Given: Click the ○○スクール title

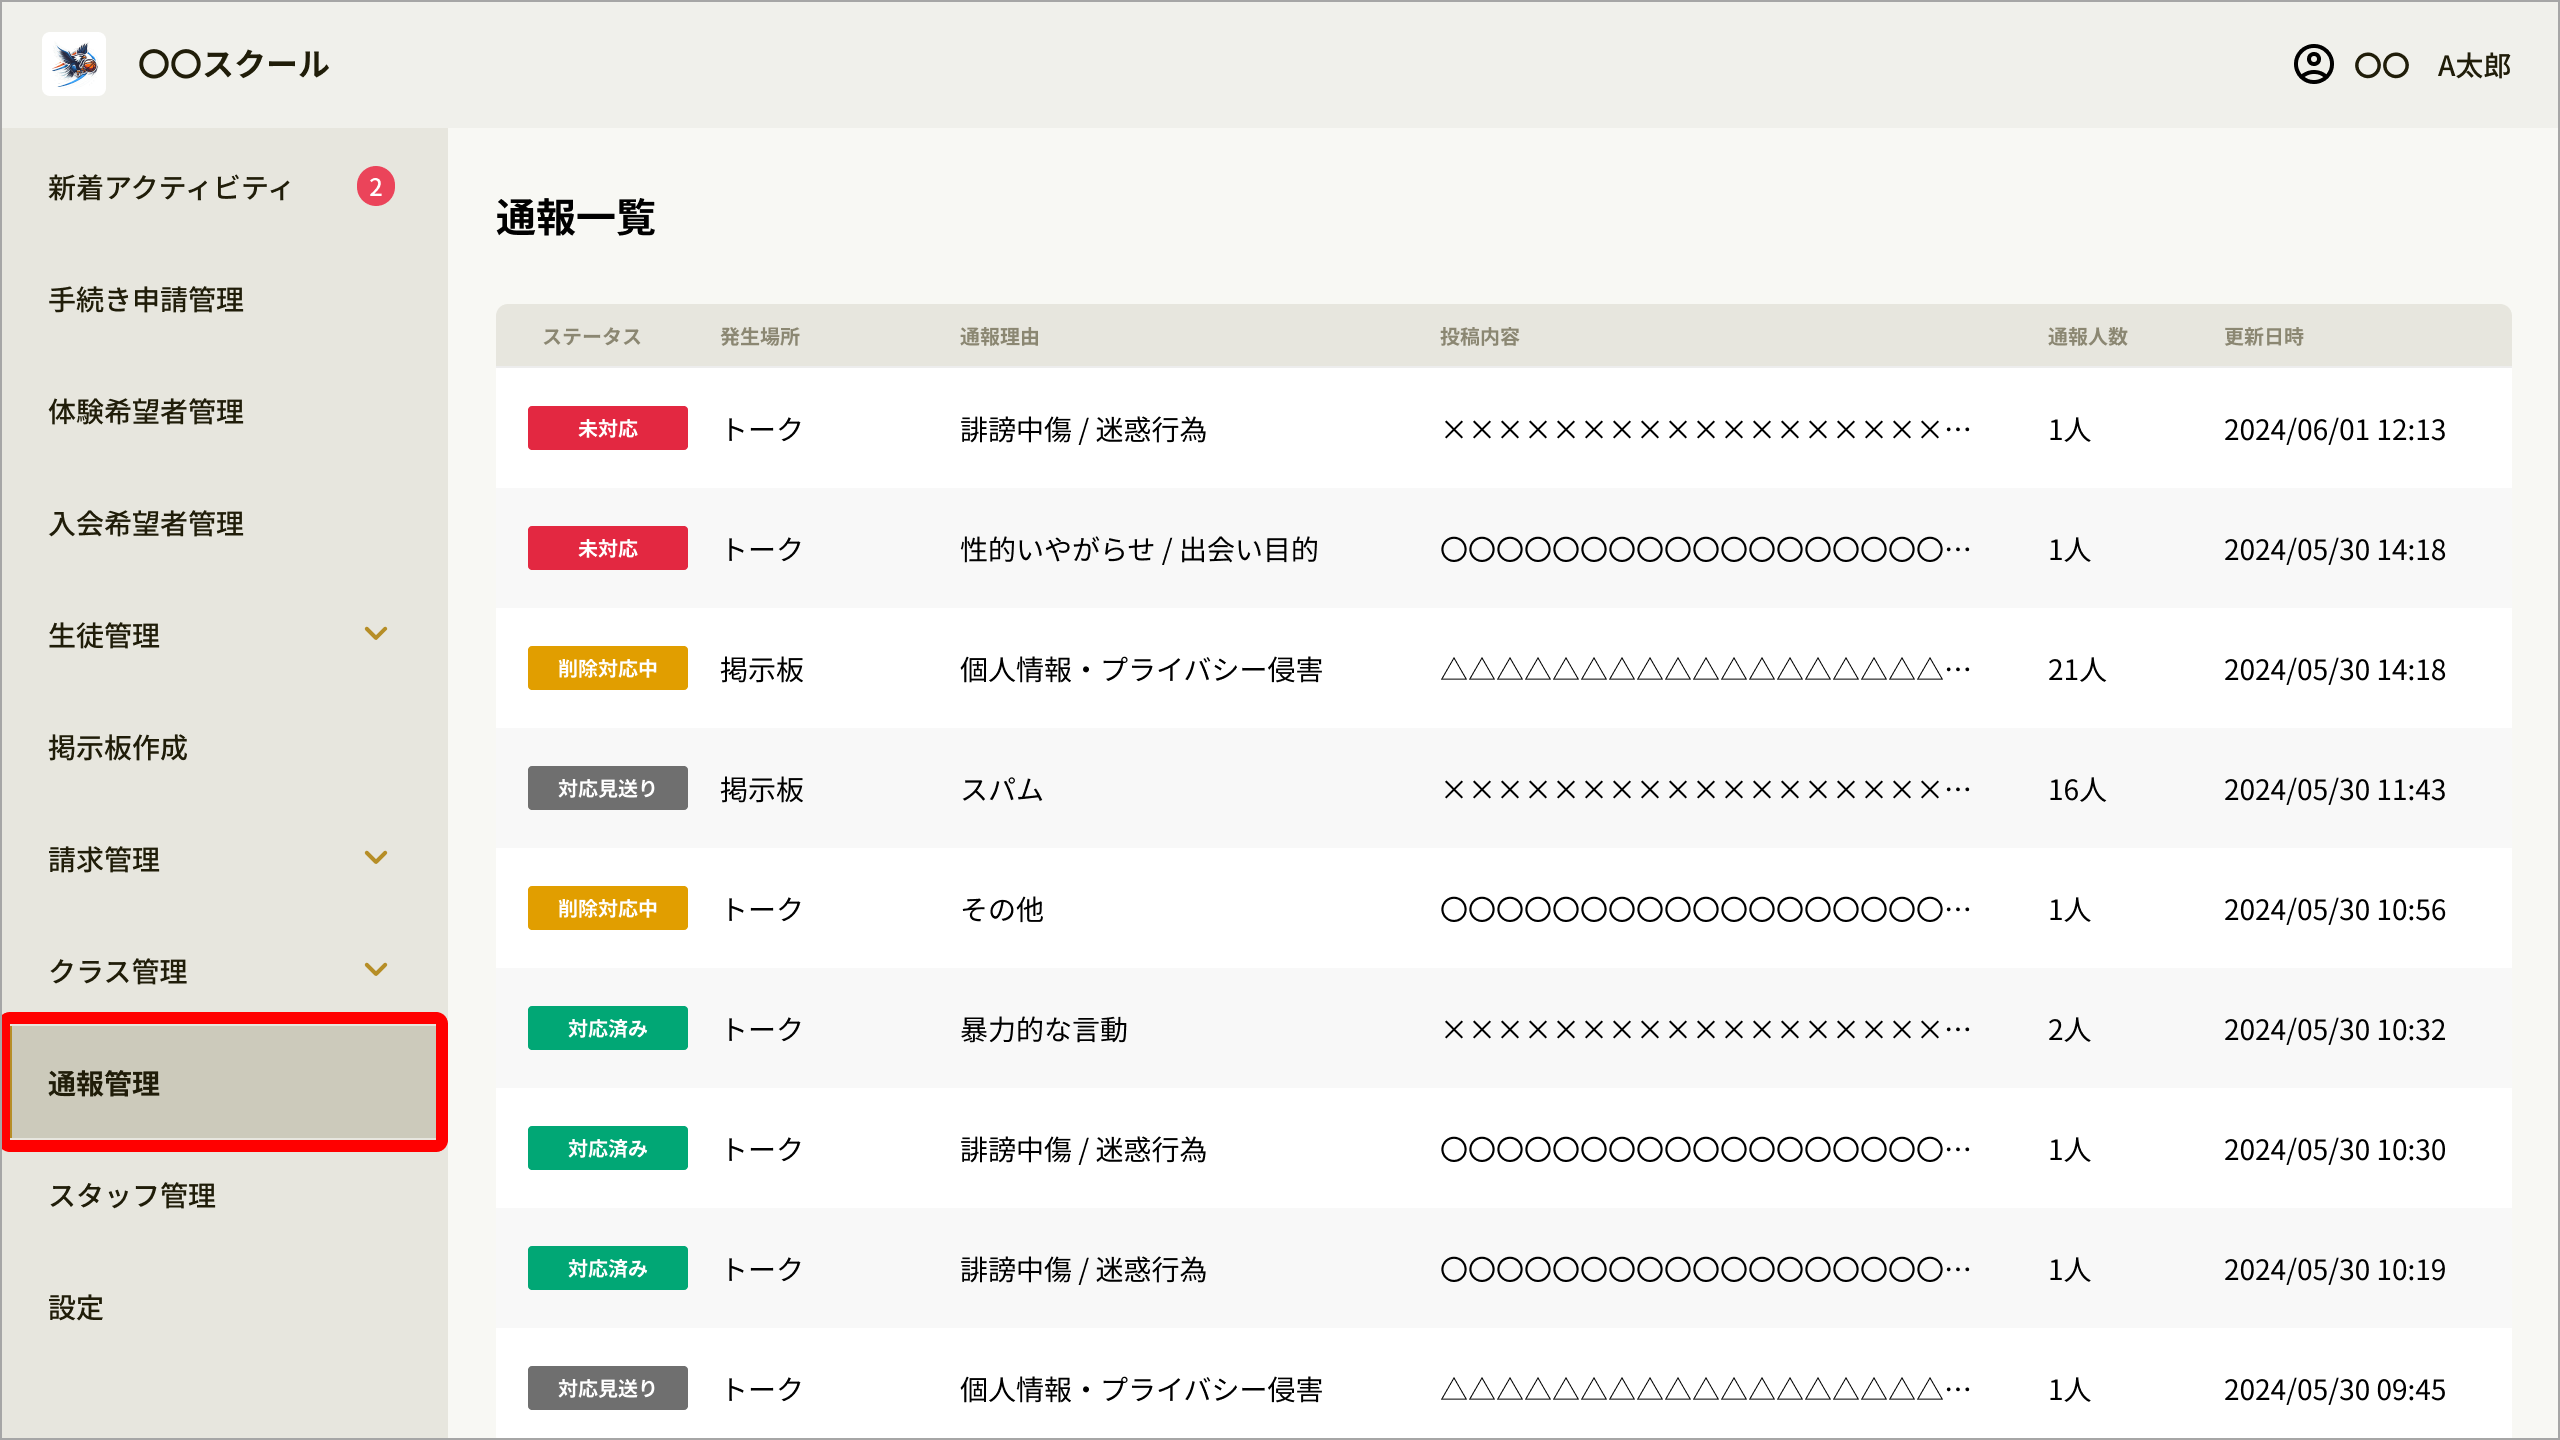Looking at the screenshot, I should click(234, 65).
